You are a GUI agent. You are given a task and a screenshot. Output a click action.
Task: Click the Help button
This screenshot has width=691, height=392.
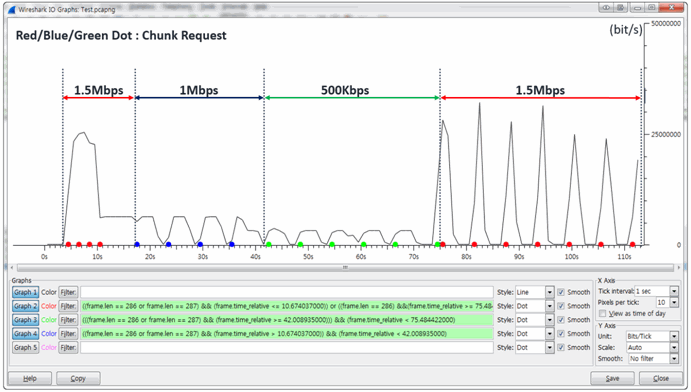pyautogui.click(x=30, y=378)
